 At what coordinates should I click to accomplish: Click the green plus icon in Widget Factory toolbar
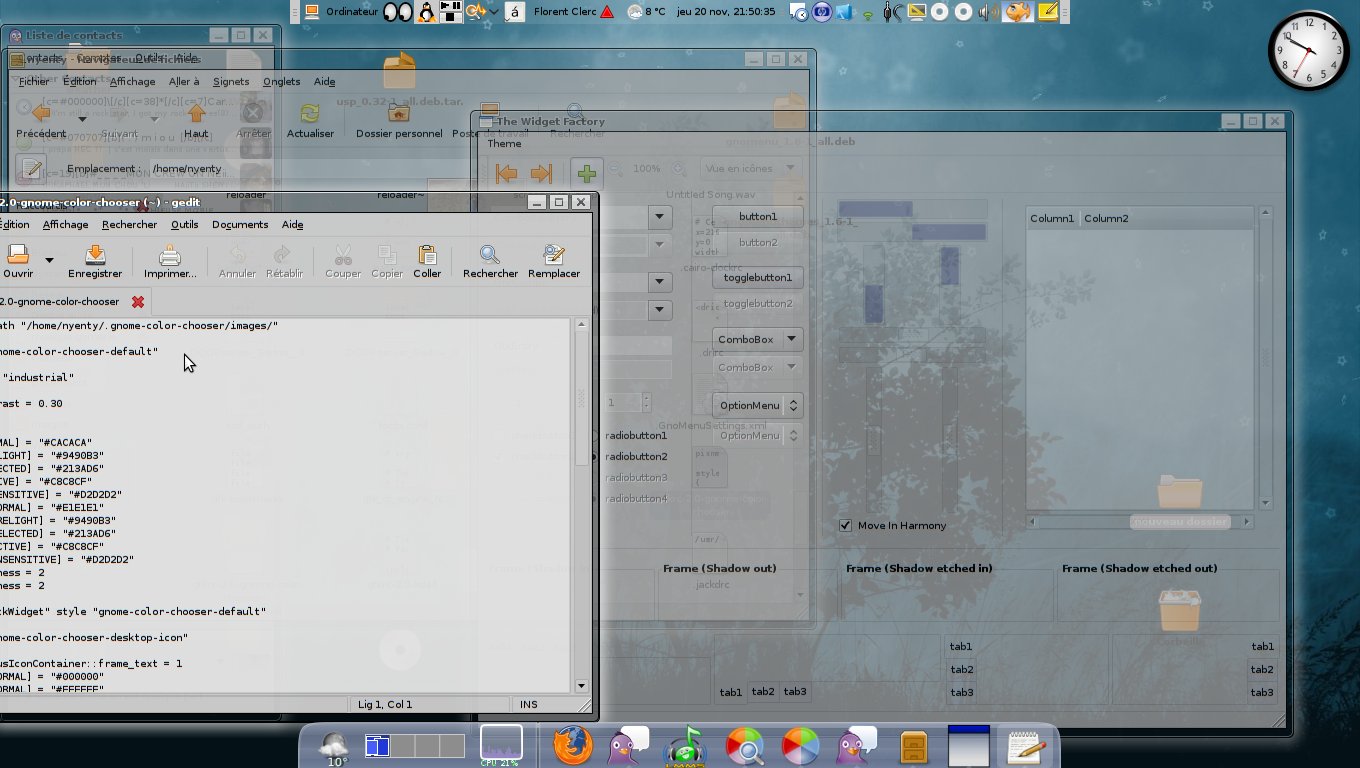click(x=587, y=173)
